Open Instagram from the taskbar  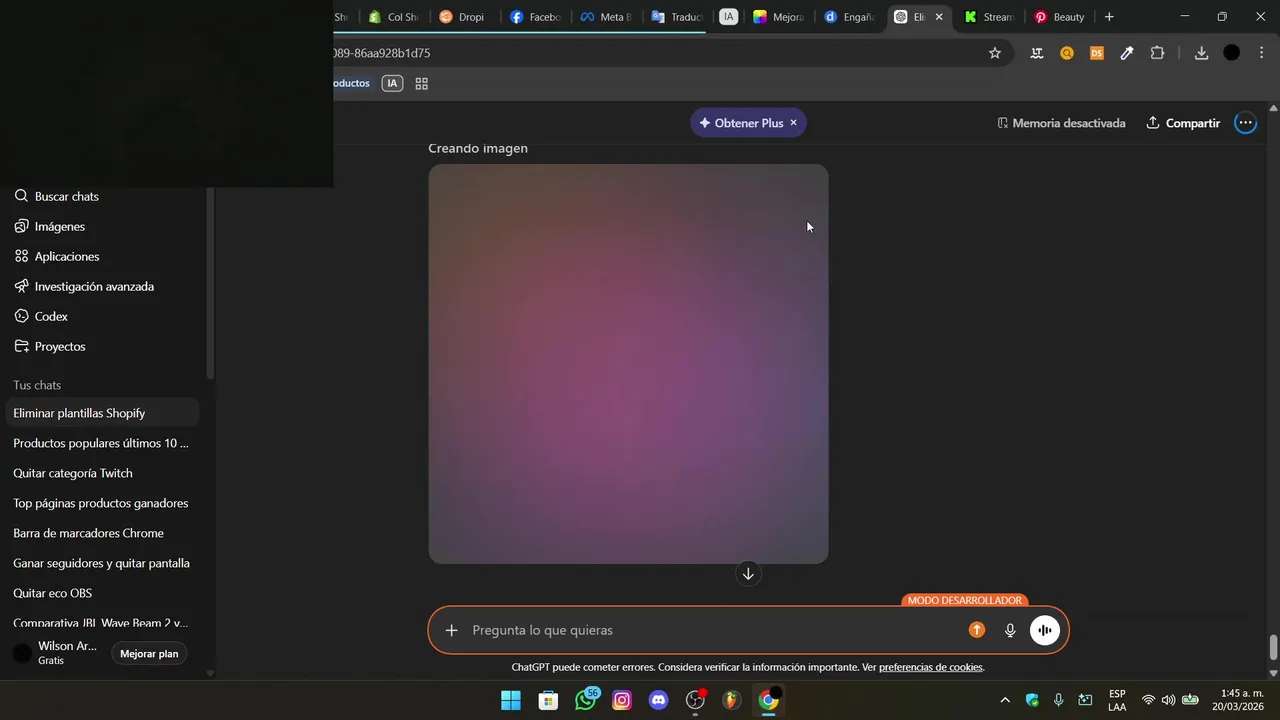(x=622, y=700)
